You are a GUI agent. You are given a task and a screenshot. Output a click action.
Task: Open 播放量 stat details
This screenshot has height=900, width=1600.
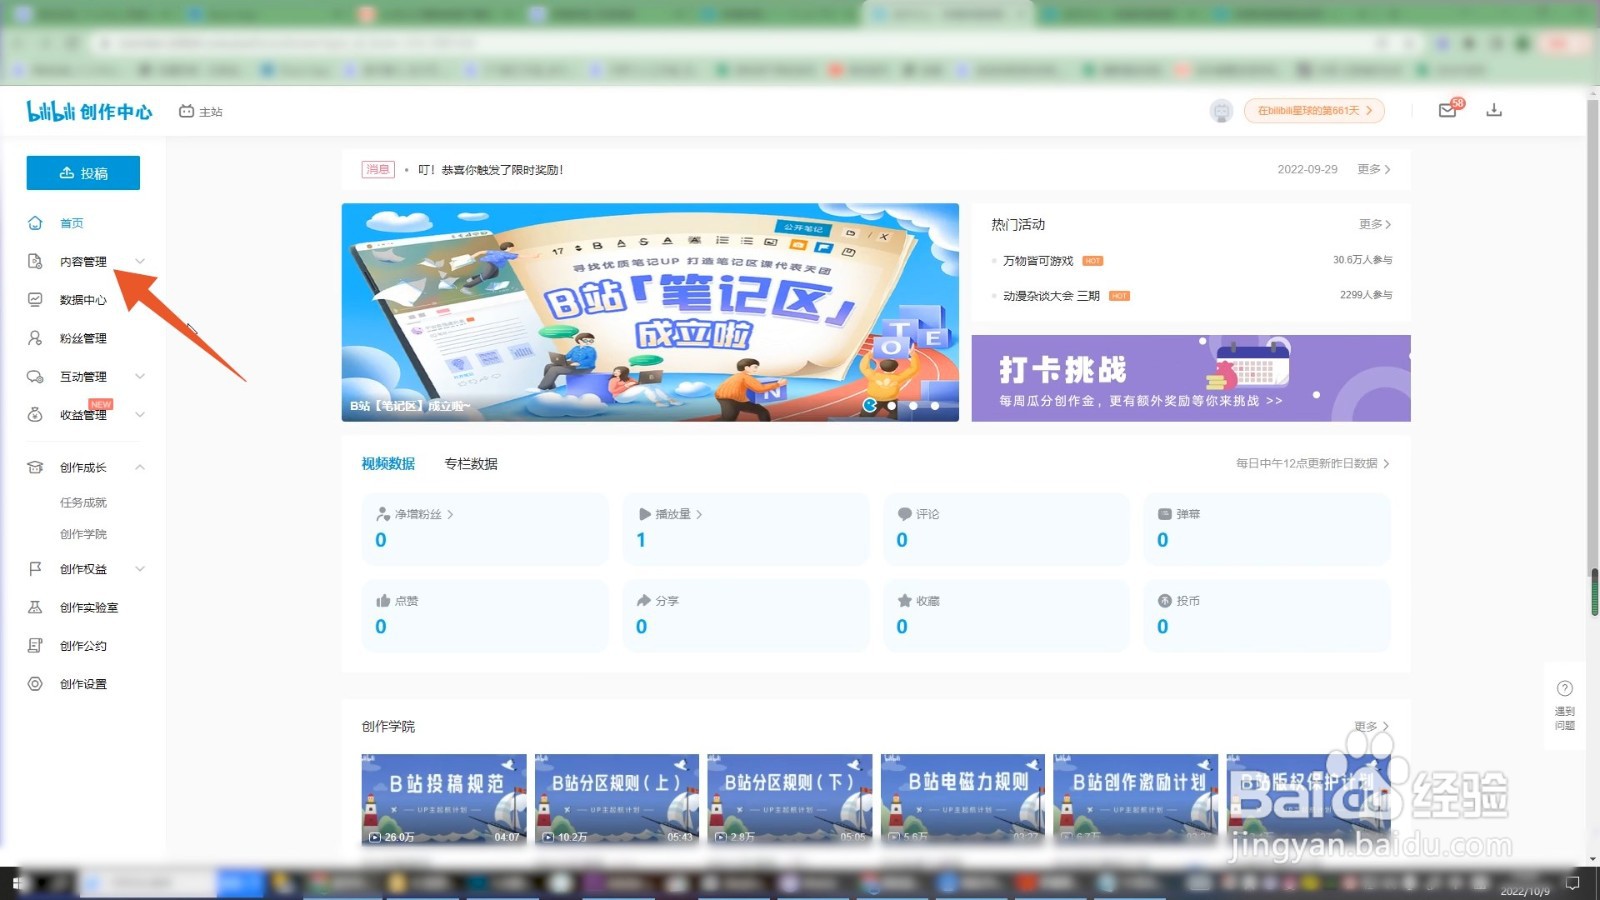(x=671, y=514)
